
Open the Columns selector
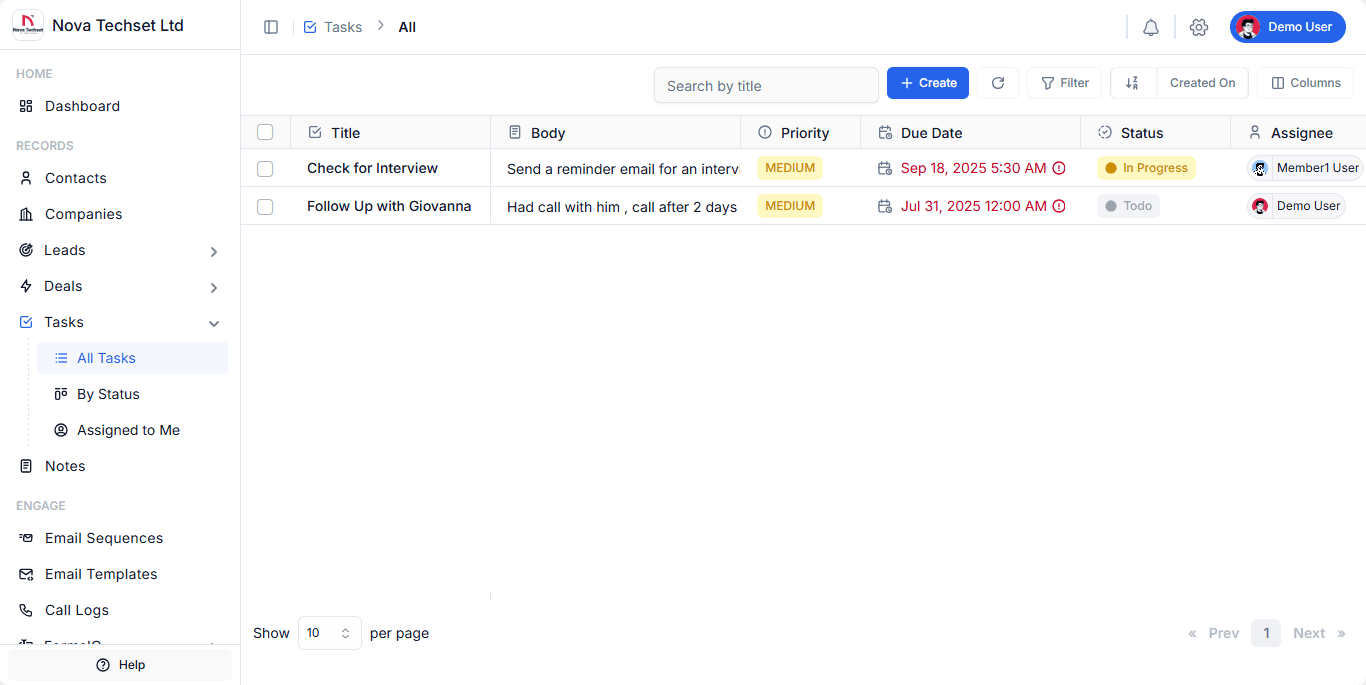click(1305, 83)
